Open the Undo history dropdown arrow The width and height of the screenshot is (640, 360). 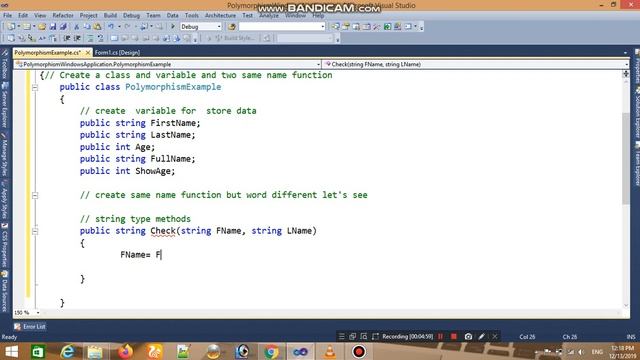pyautogui.click(x=119, y=27)
